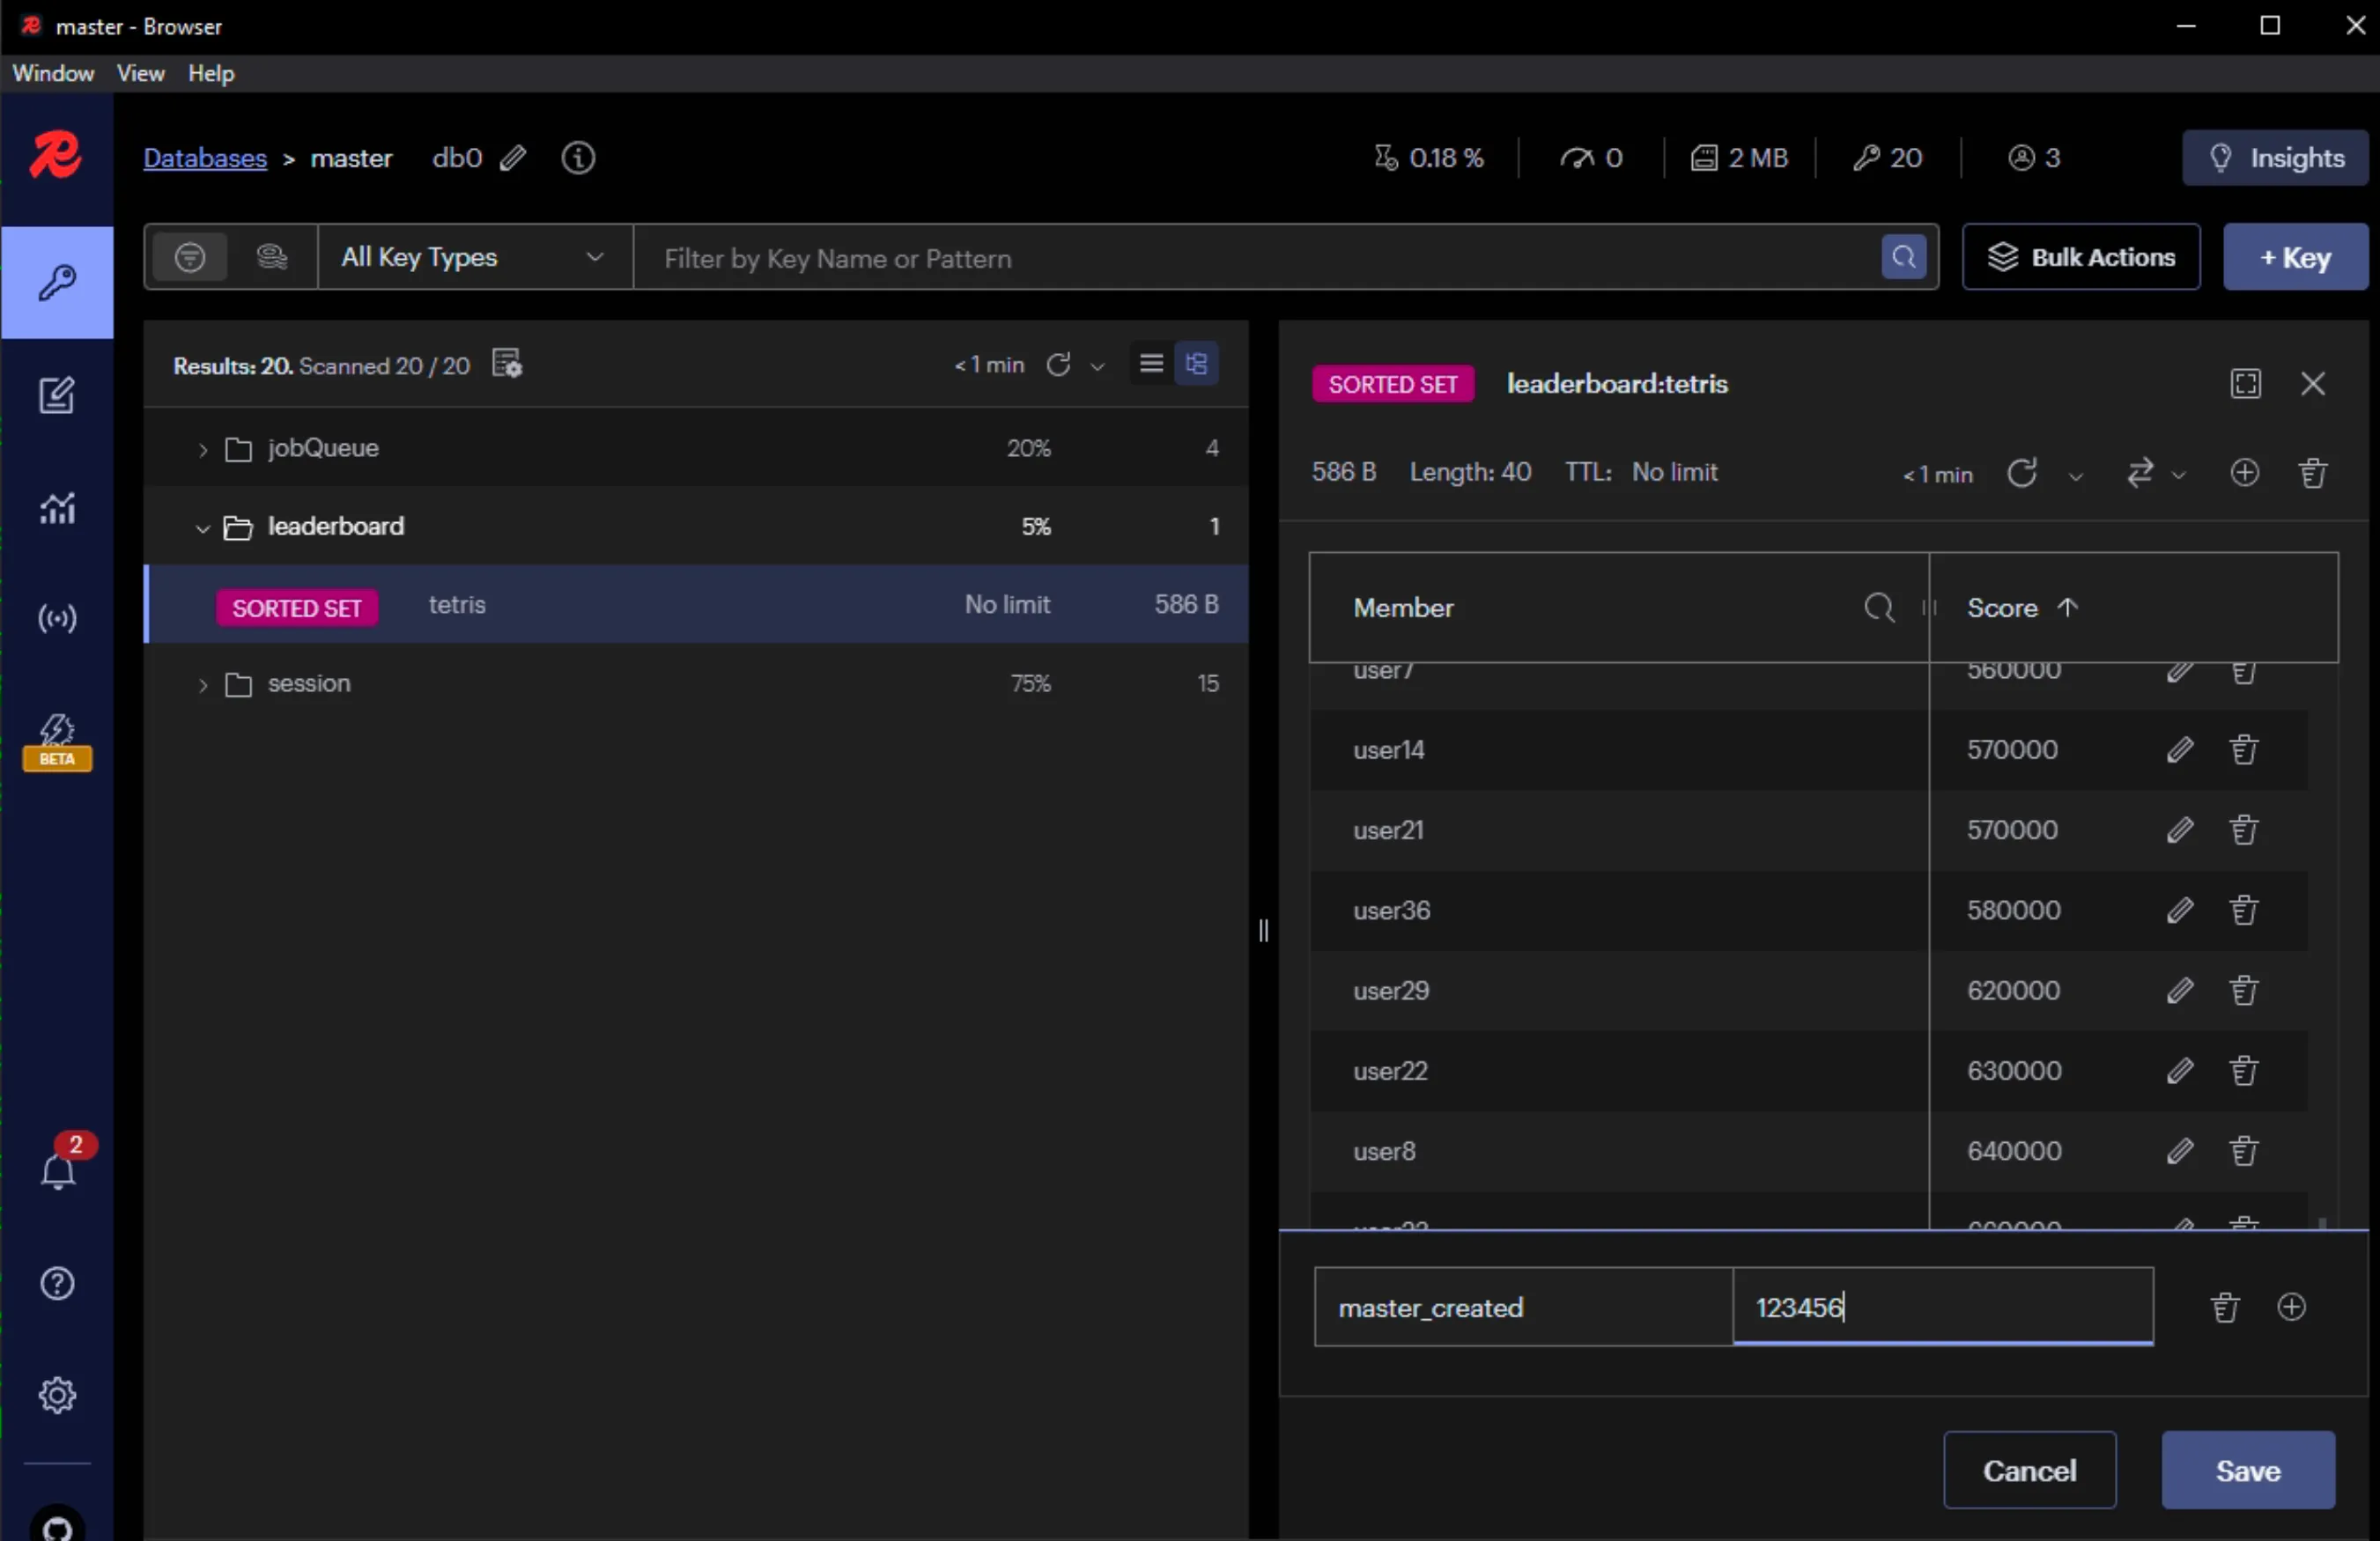Remove member user29
This screenshot has height=1541, width=2380.
pos(2243,991)
